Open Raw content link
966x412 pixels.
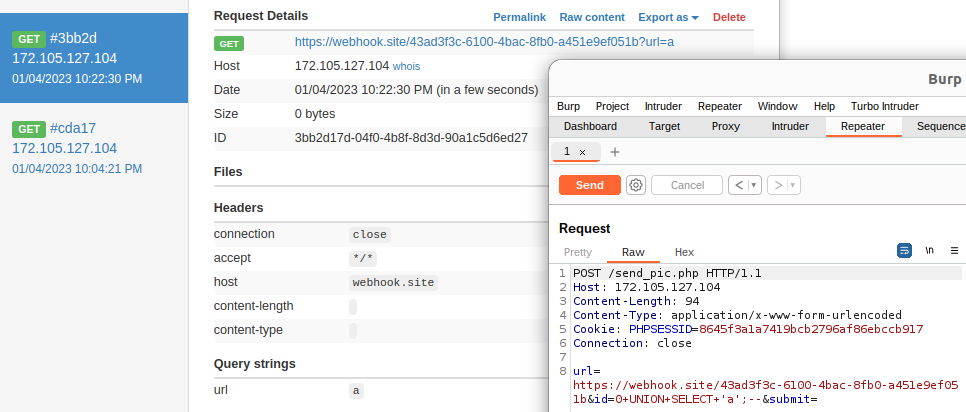pos(592,17)
